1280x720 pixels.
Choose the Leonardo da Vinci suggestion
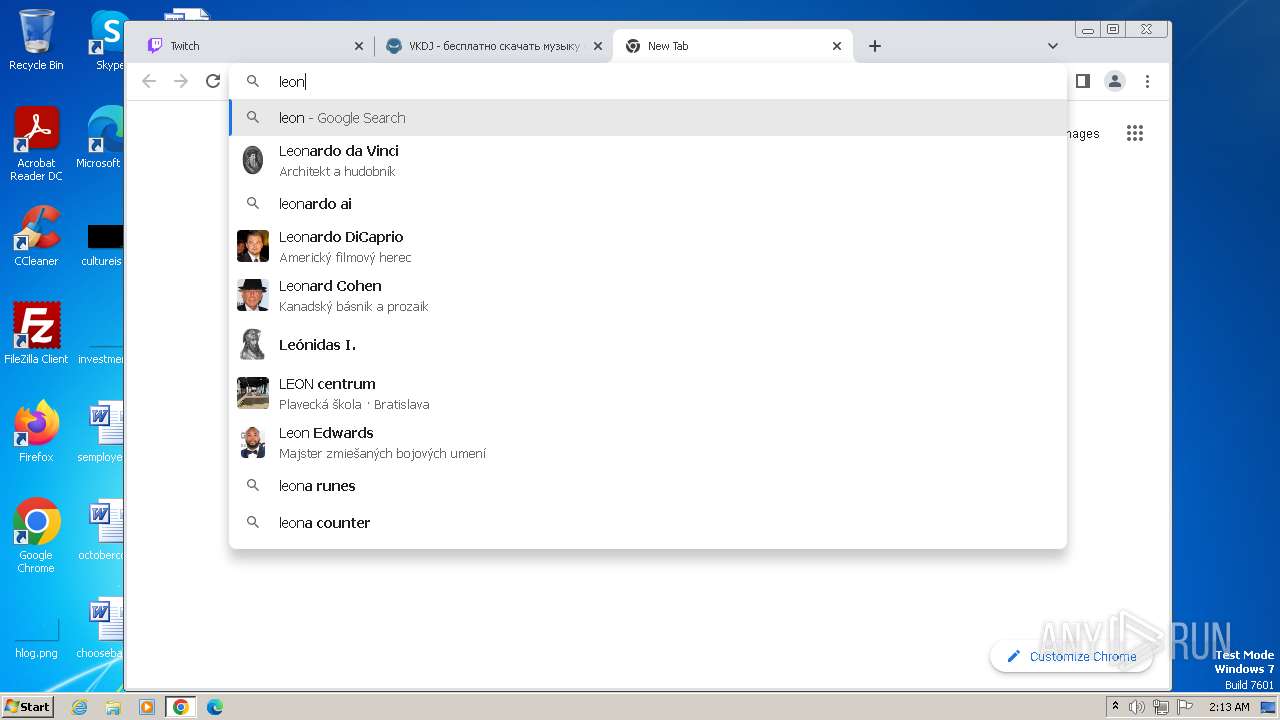pos(648,160)
